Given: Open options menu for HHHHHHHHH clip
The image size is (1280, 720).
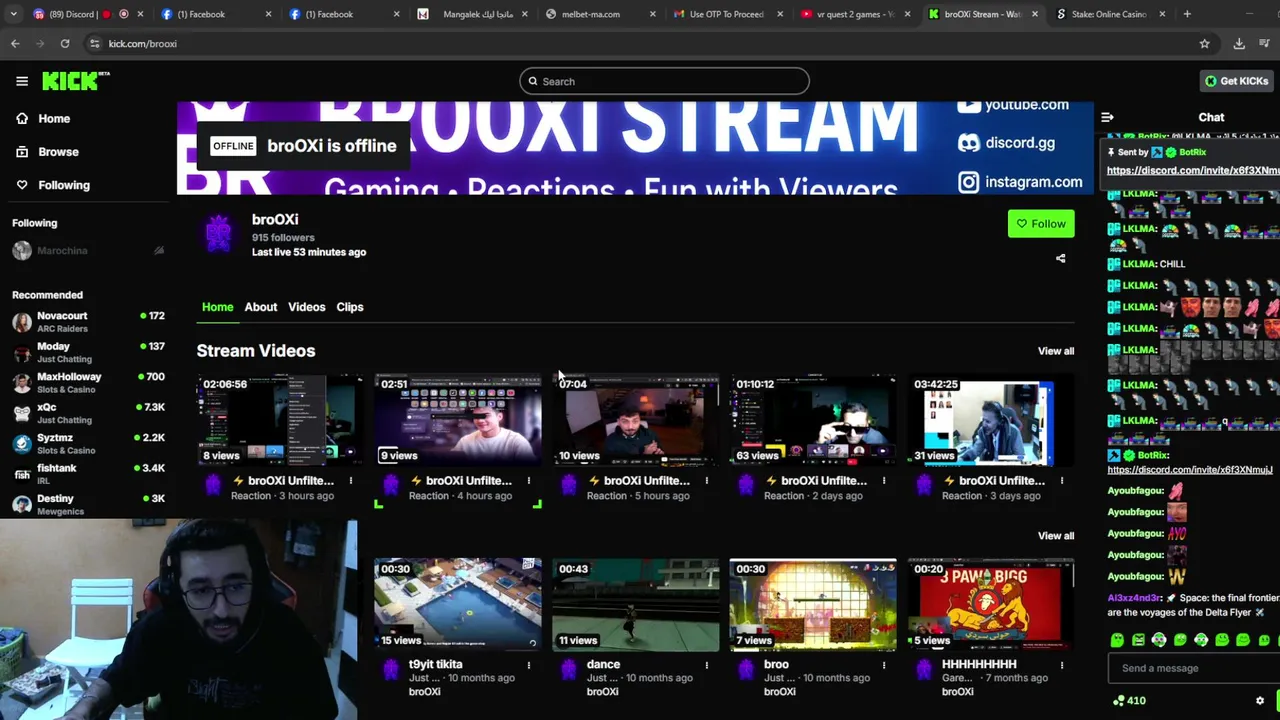Looking at the screenshot, I should 1062,665.
